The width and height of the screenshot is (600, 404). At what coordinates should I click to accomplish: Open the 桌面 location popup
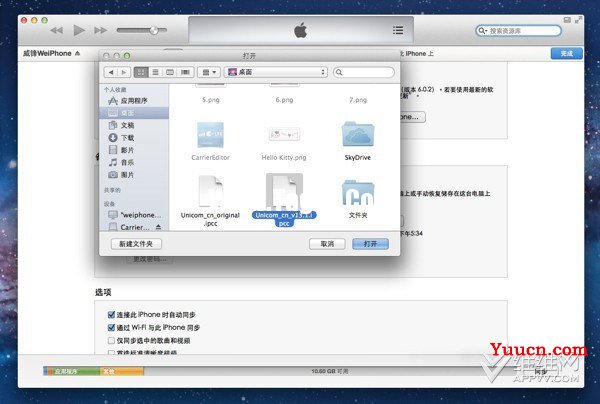pyautogui.click(x=276, y=72)
